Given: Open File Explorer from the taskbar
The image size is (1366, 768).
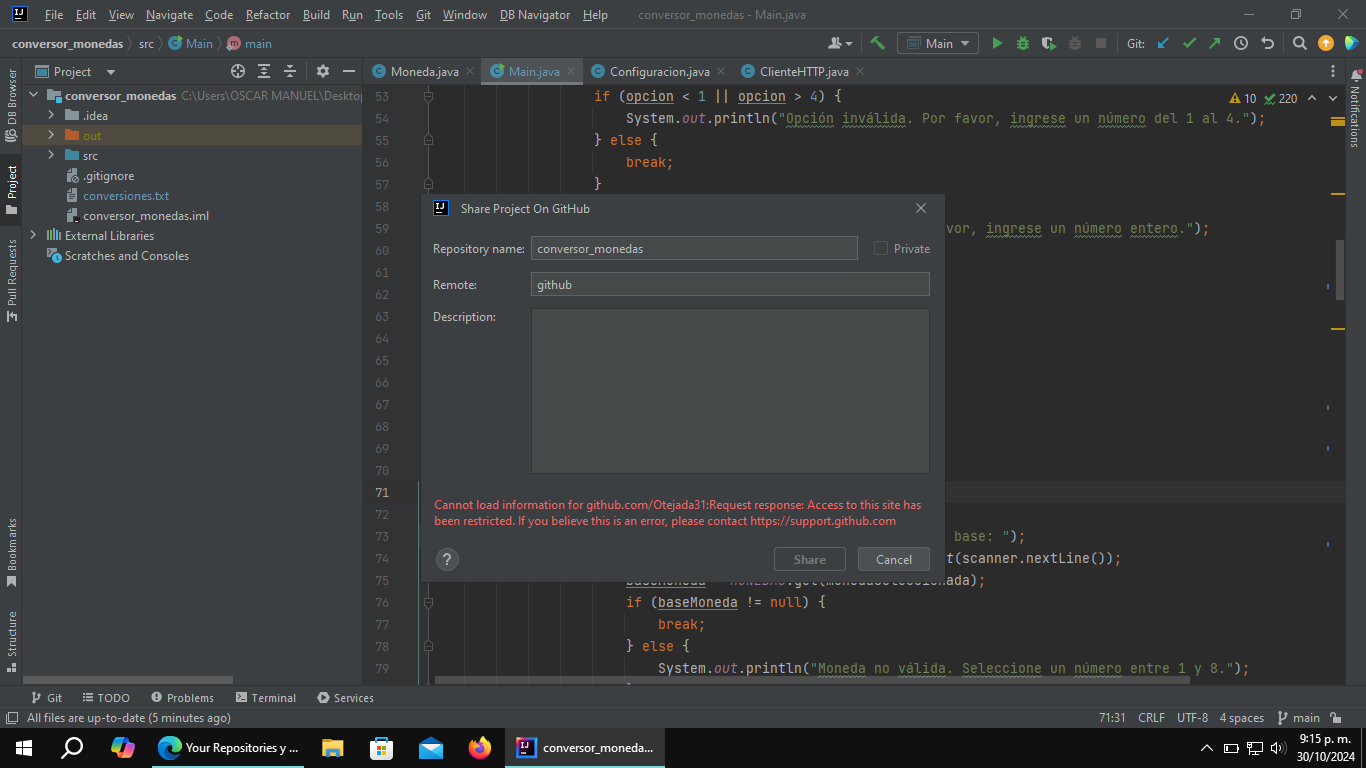Looking at the screenshot, I should tap(333, 747).
